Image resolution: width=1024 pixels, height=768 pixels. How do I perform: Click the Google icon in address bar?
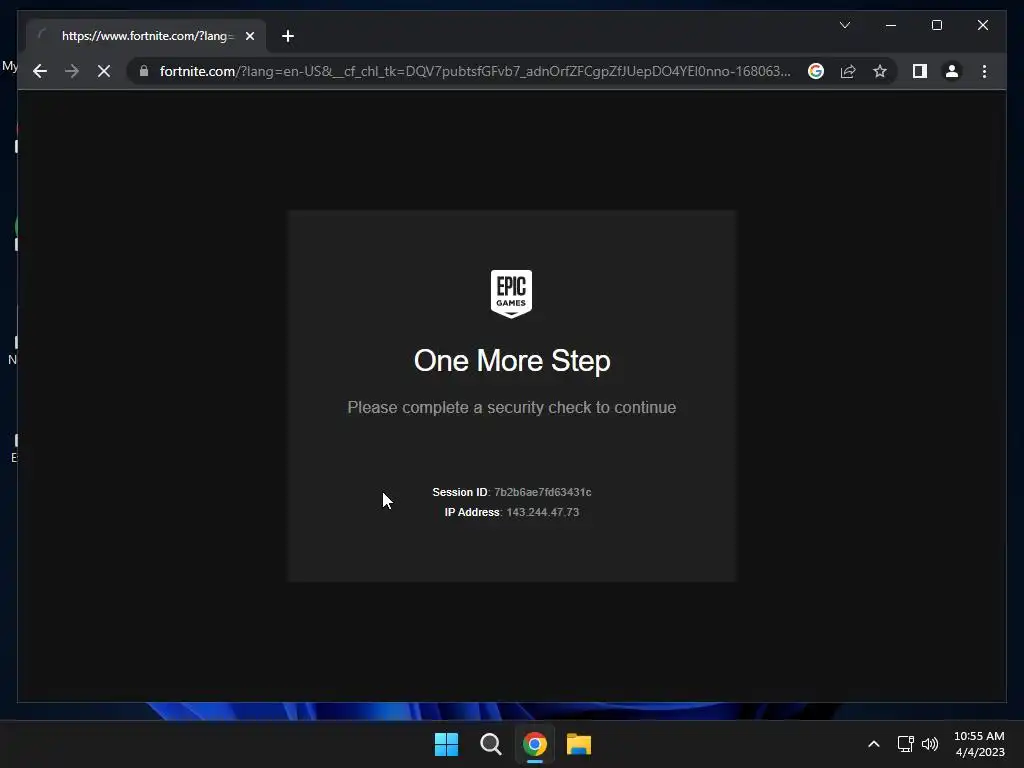[816, 71]
